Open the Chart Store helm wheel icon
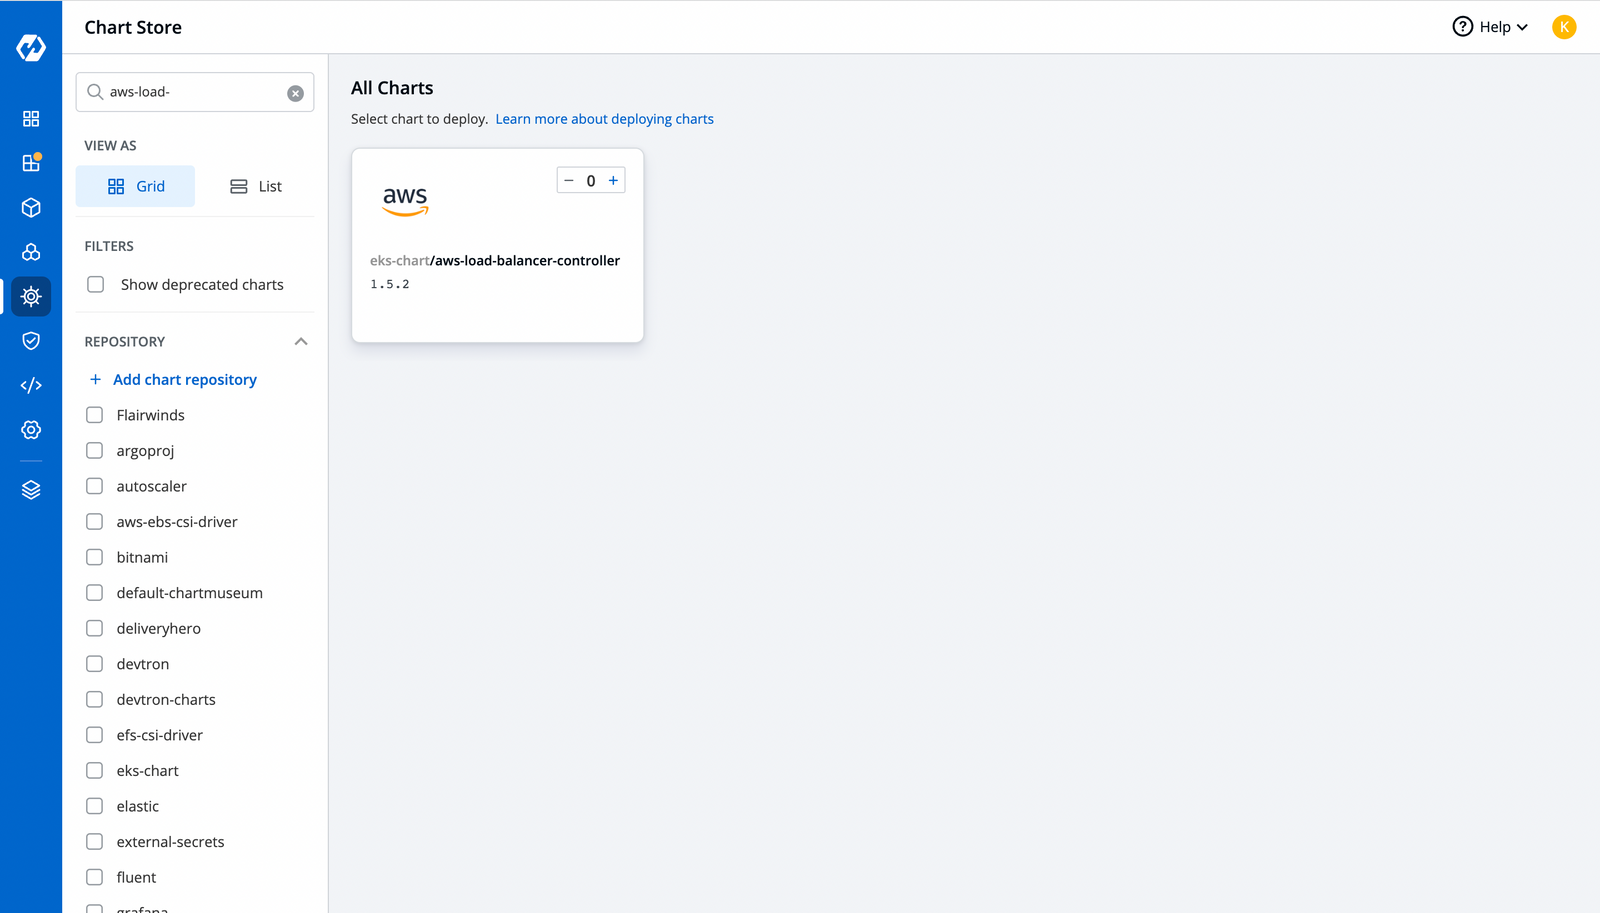Screen dimensions: 1600x913 click(x=31, y=296)
